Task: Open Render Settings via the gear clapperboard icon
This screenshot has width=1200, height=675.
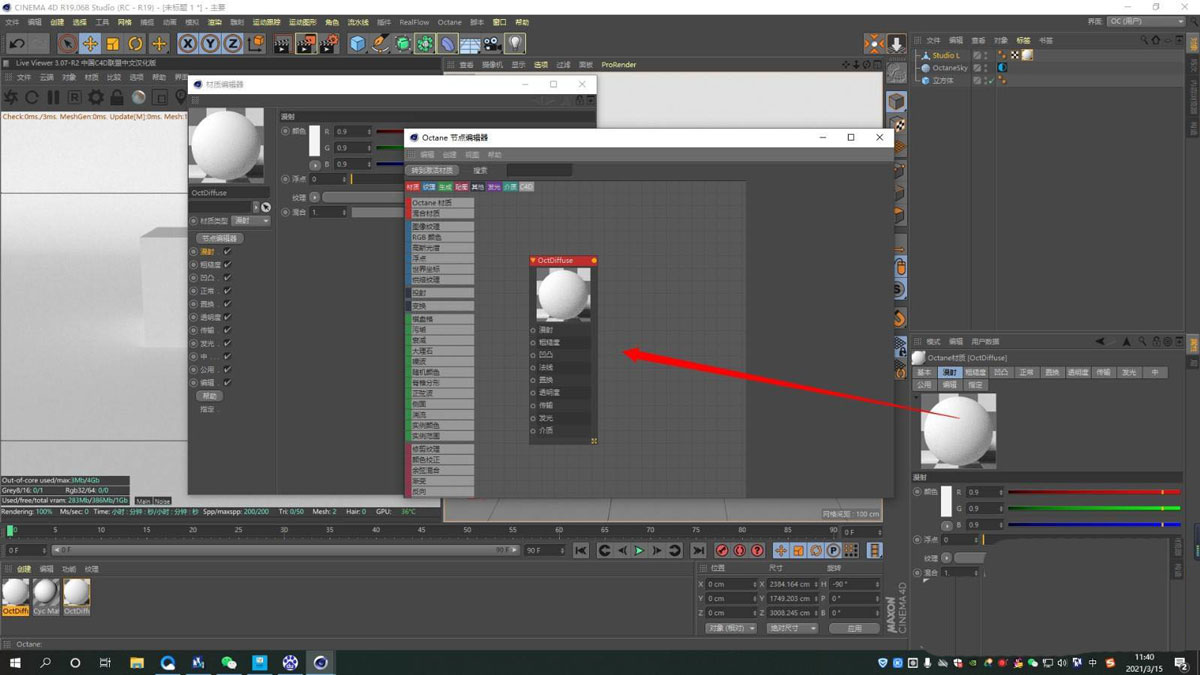Action: click(x=329, y=44)
